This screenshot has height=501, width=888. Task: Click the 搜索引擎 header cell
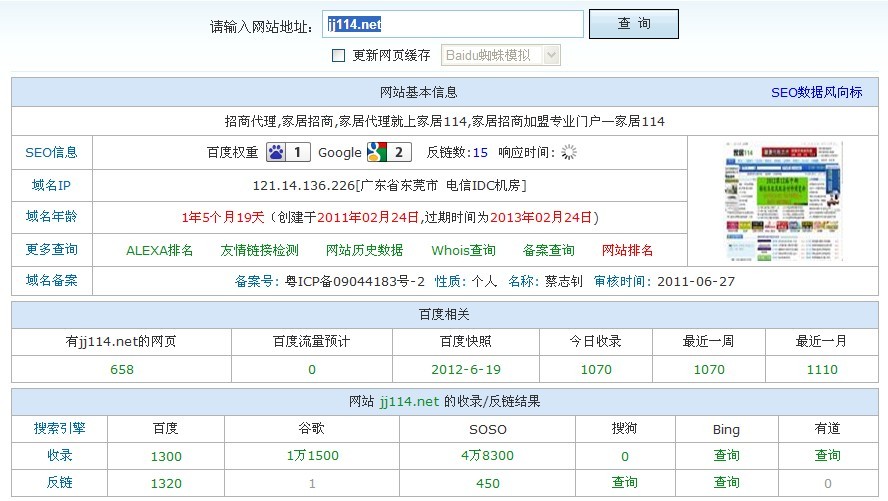coord(59,429)
